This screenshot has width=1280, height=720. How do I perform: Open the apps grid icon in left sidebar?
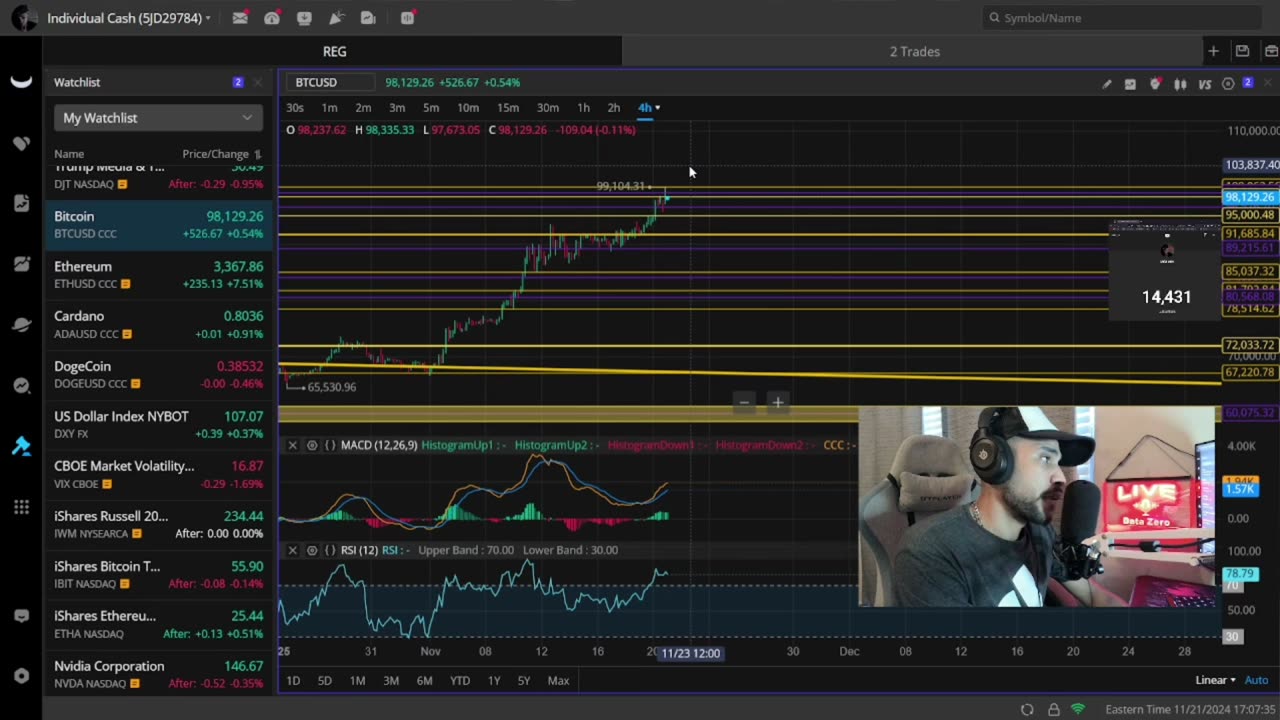[x=21, y=508]
